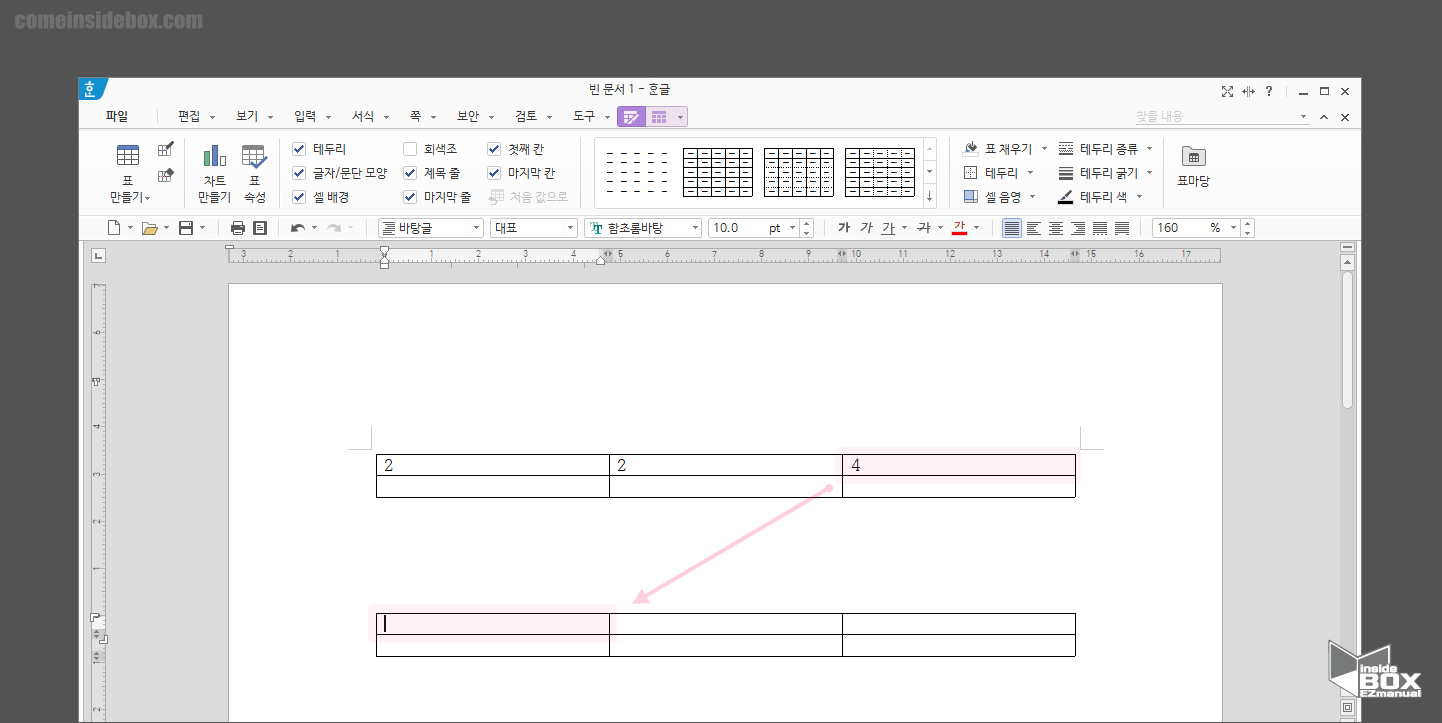Select center alignment icon
The image size is (1442, 723).
pyautogui.click(x=1056, y=228)
